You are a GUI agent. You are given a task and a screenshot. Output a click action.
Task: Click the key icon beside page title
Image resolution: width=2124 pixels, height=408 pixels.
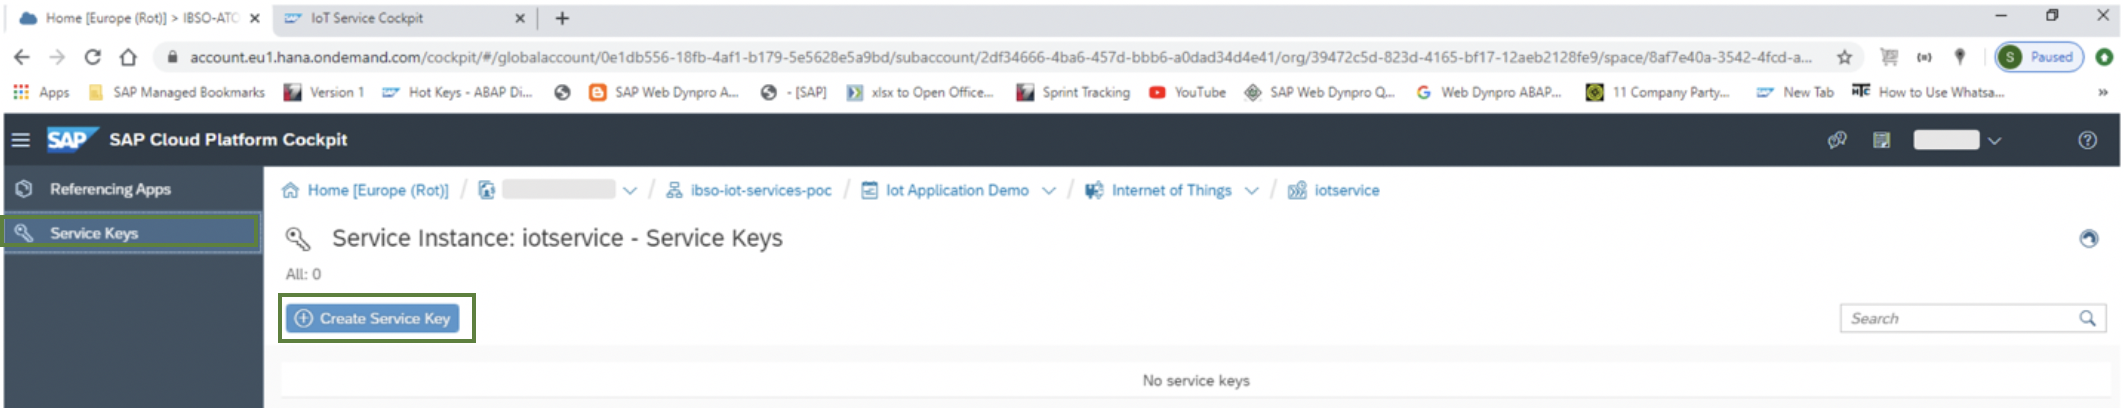pyautogui.click(x=298, y=238)
